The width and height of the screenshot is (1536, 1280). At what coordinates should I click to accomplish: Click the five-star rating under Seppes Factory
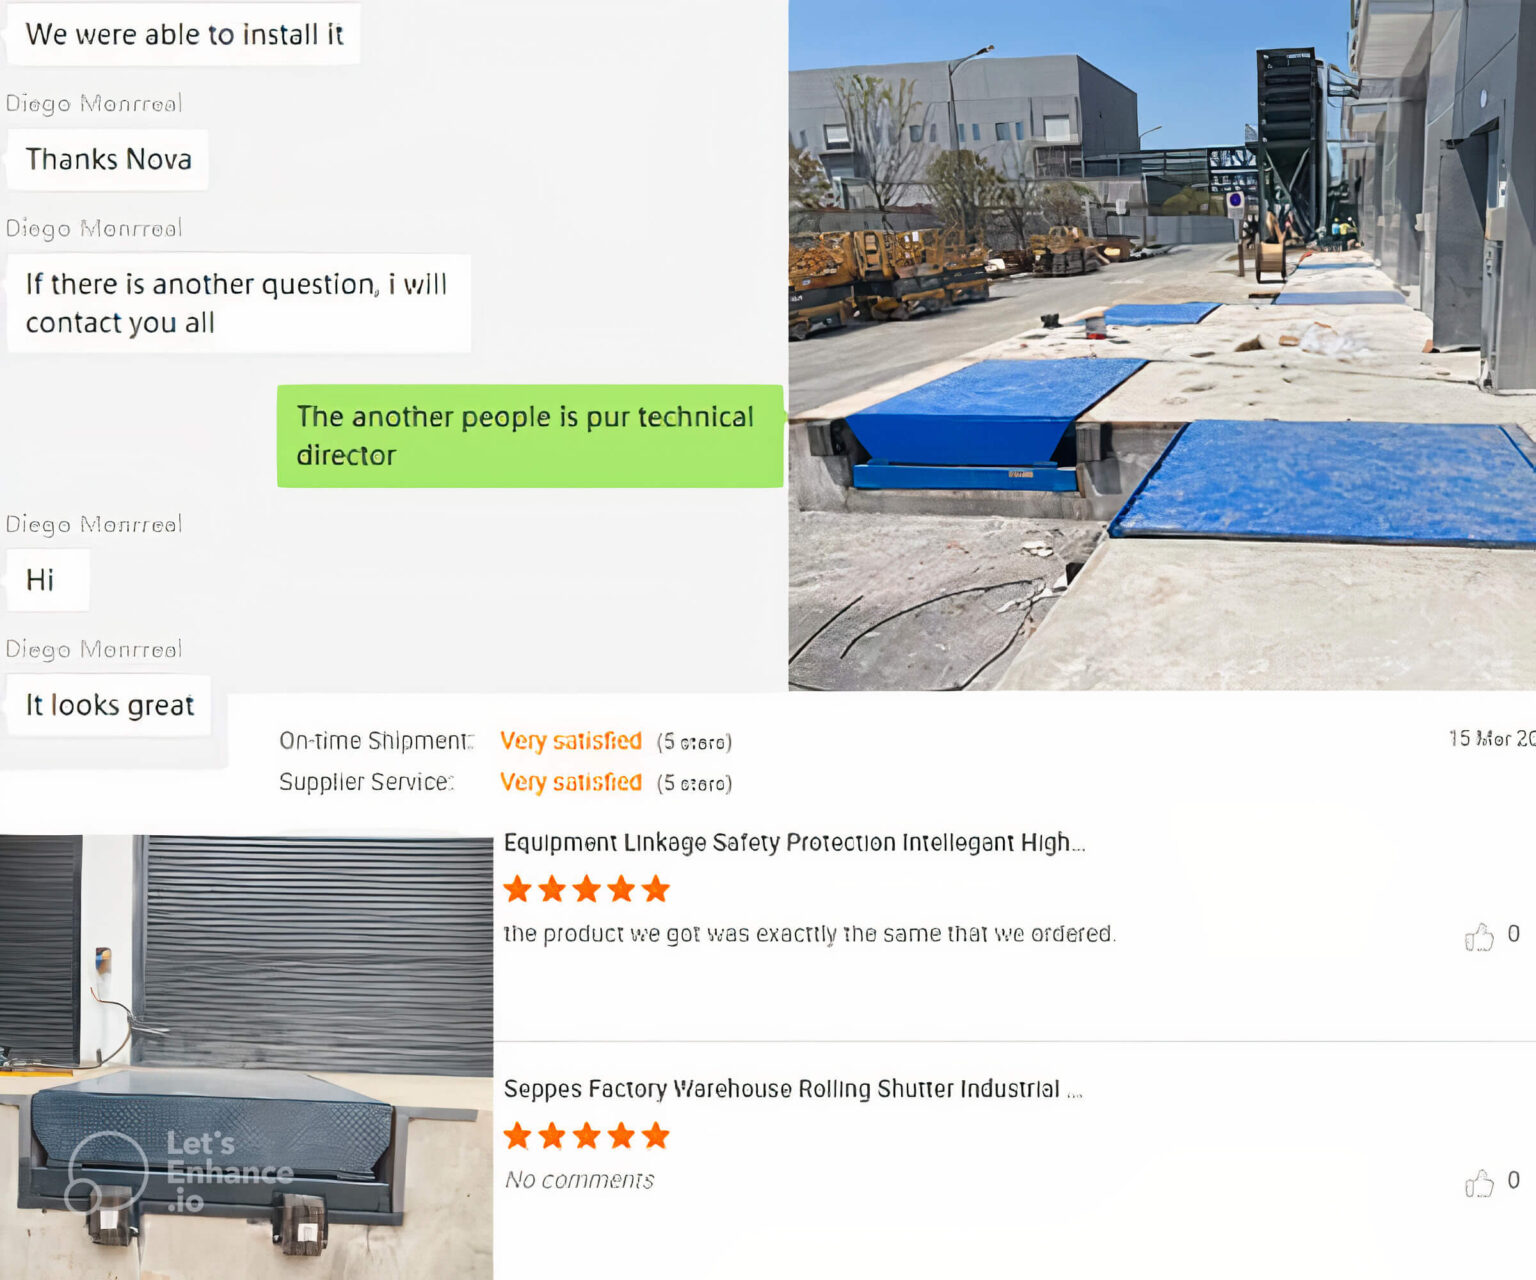[586, 1136]
